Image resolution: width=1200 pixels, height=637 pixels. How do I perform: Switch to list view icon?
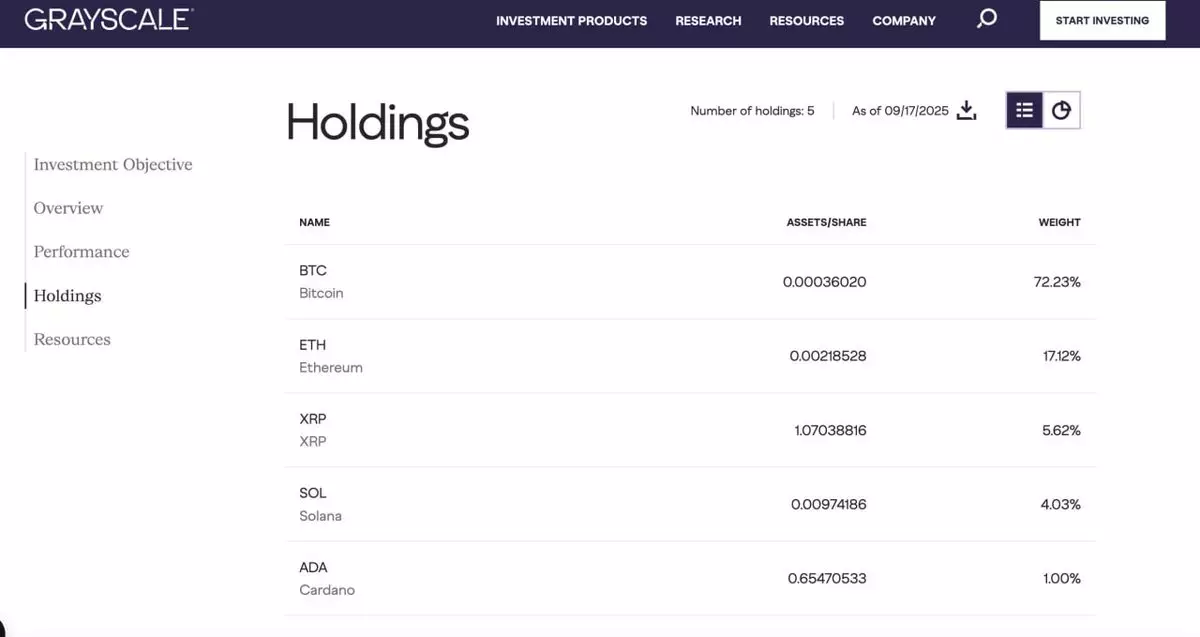pyautogui.click(x=1024, y=110)
